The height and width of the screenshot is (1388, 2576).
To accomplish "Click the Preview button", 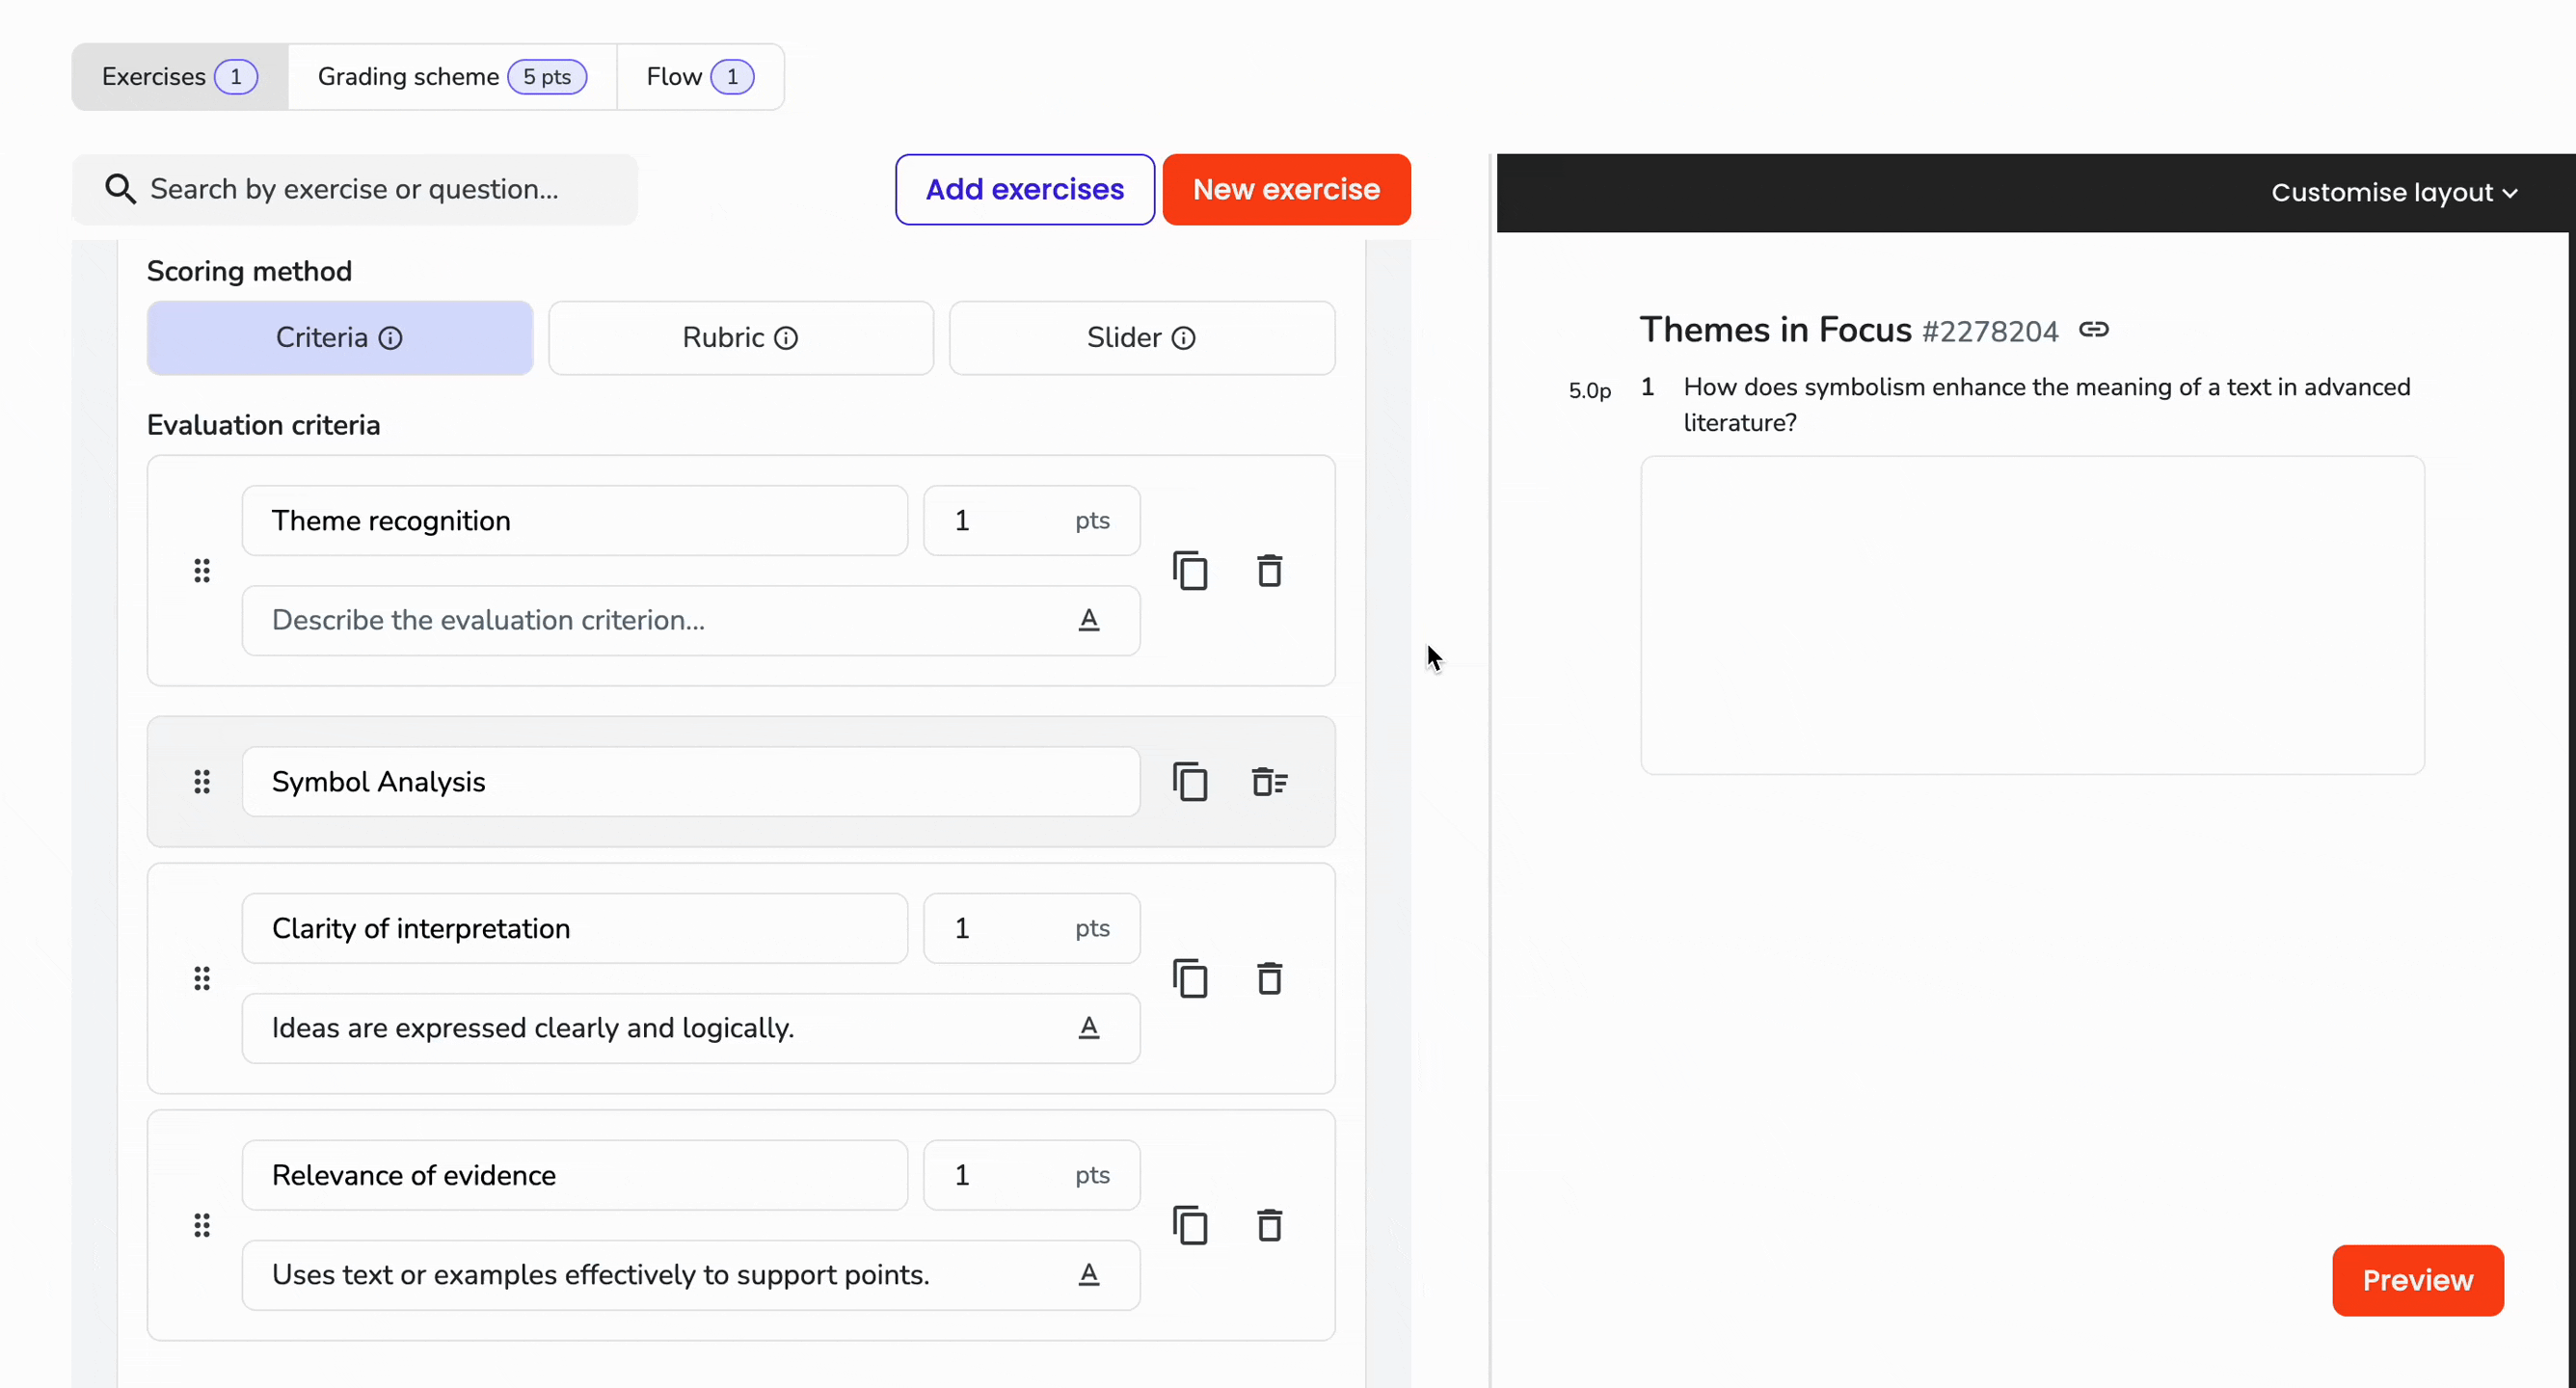I will coord(2418,1280).
